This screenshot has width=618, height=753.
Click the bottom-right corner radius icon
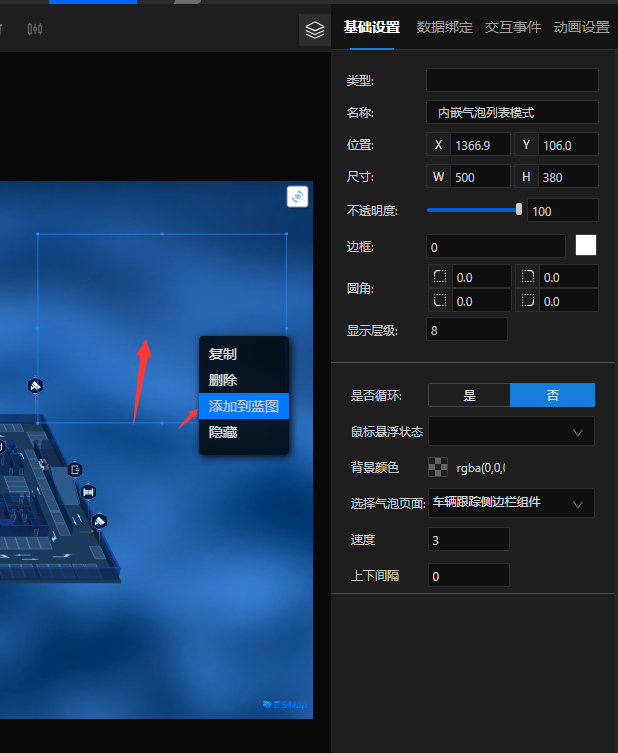(x=528, y=300)
